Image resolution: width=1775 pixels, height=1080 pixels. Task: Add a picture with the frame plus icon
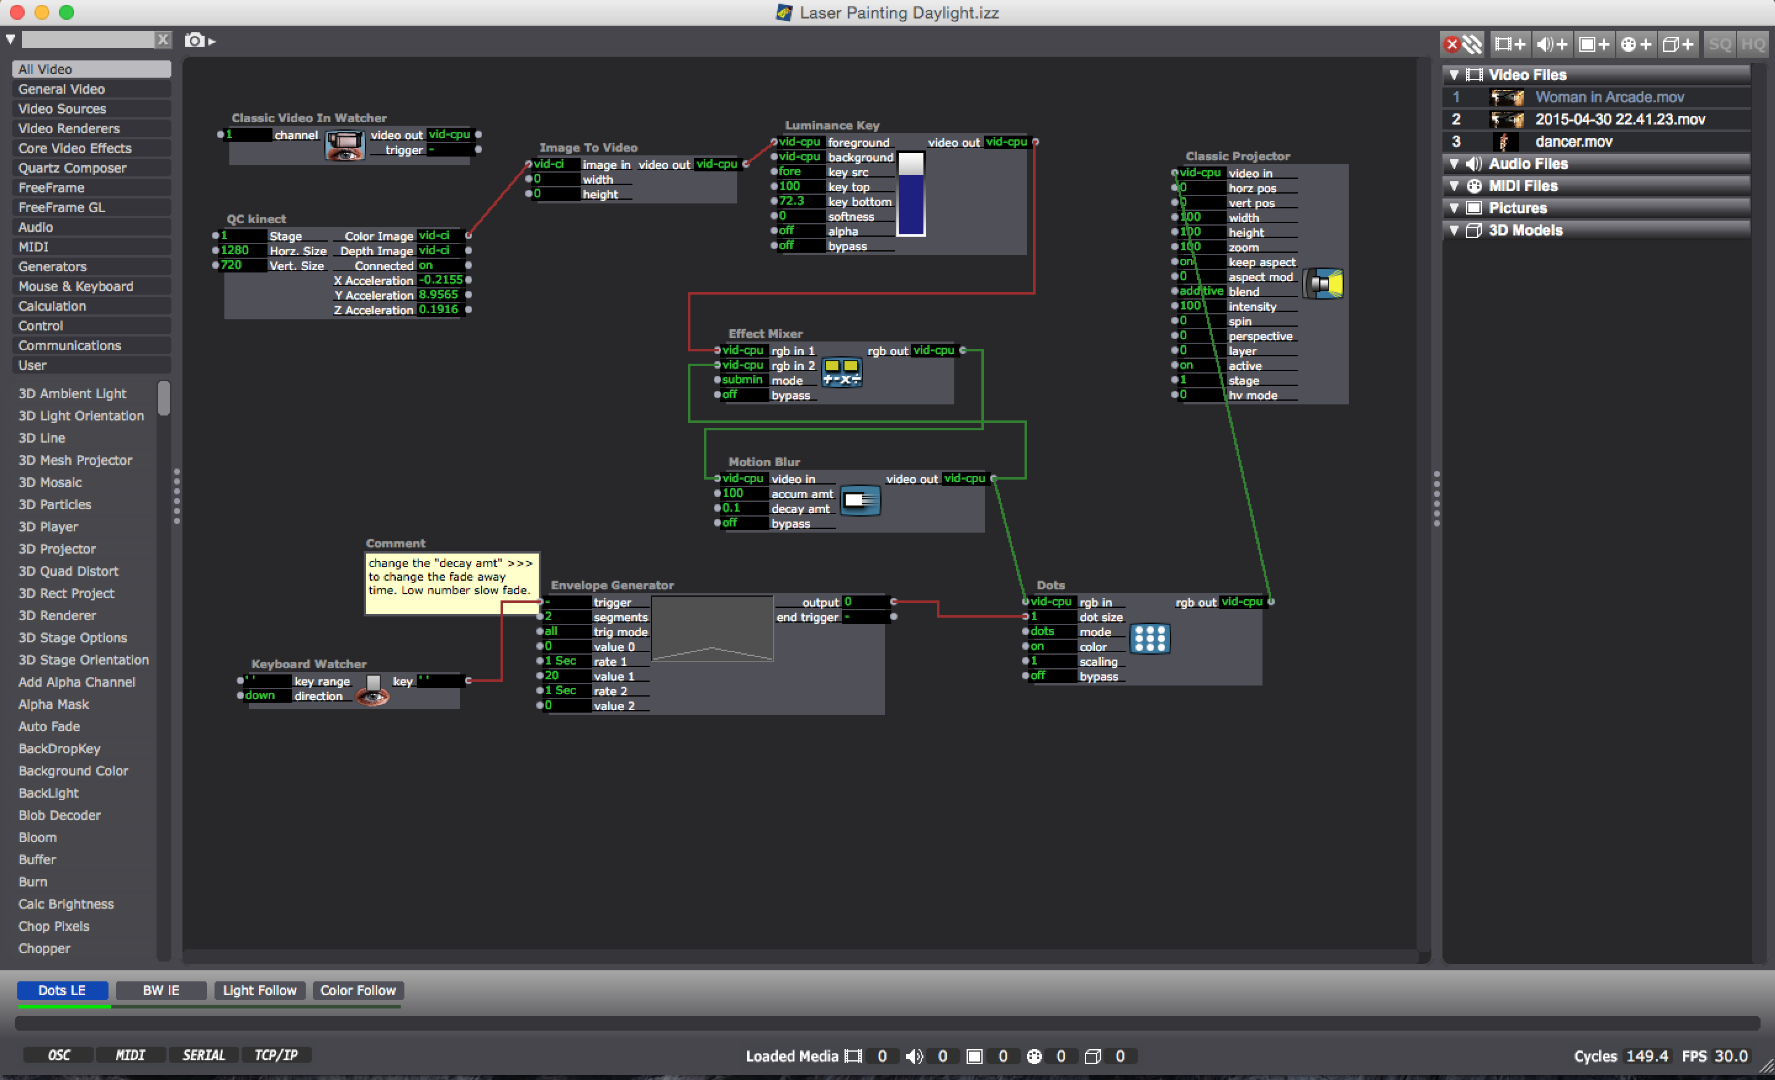pos(1593,44)
